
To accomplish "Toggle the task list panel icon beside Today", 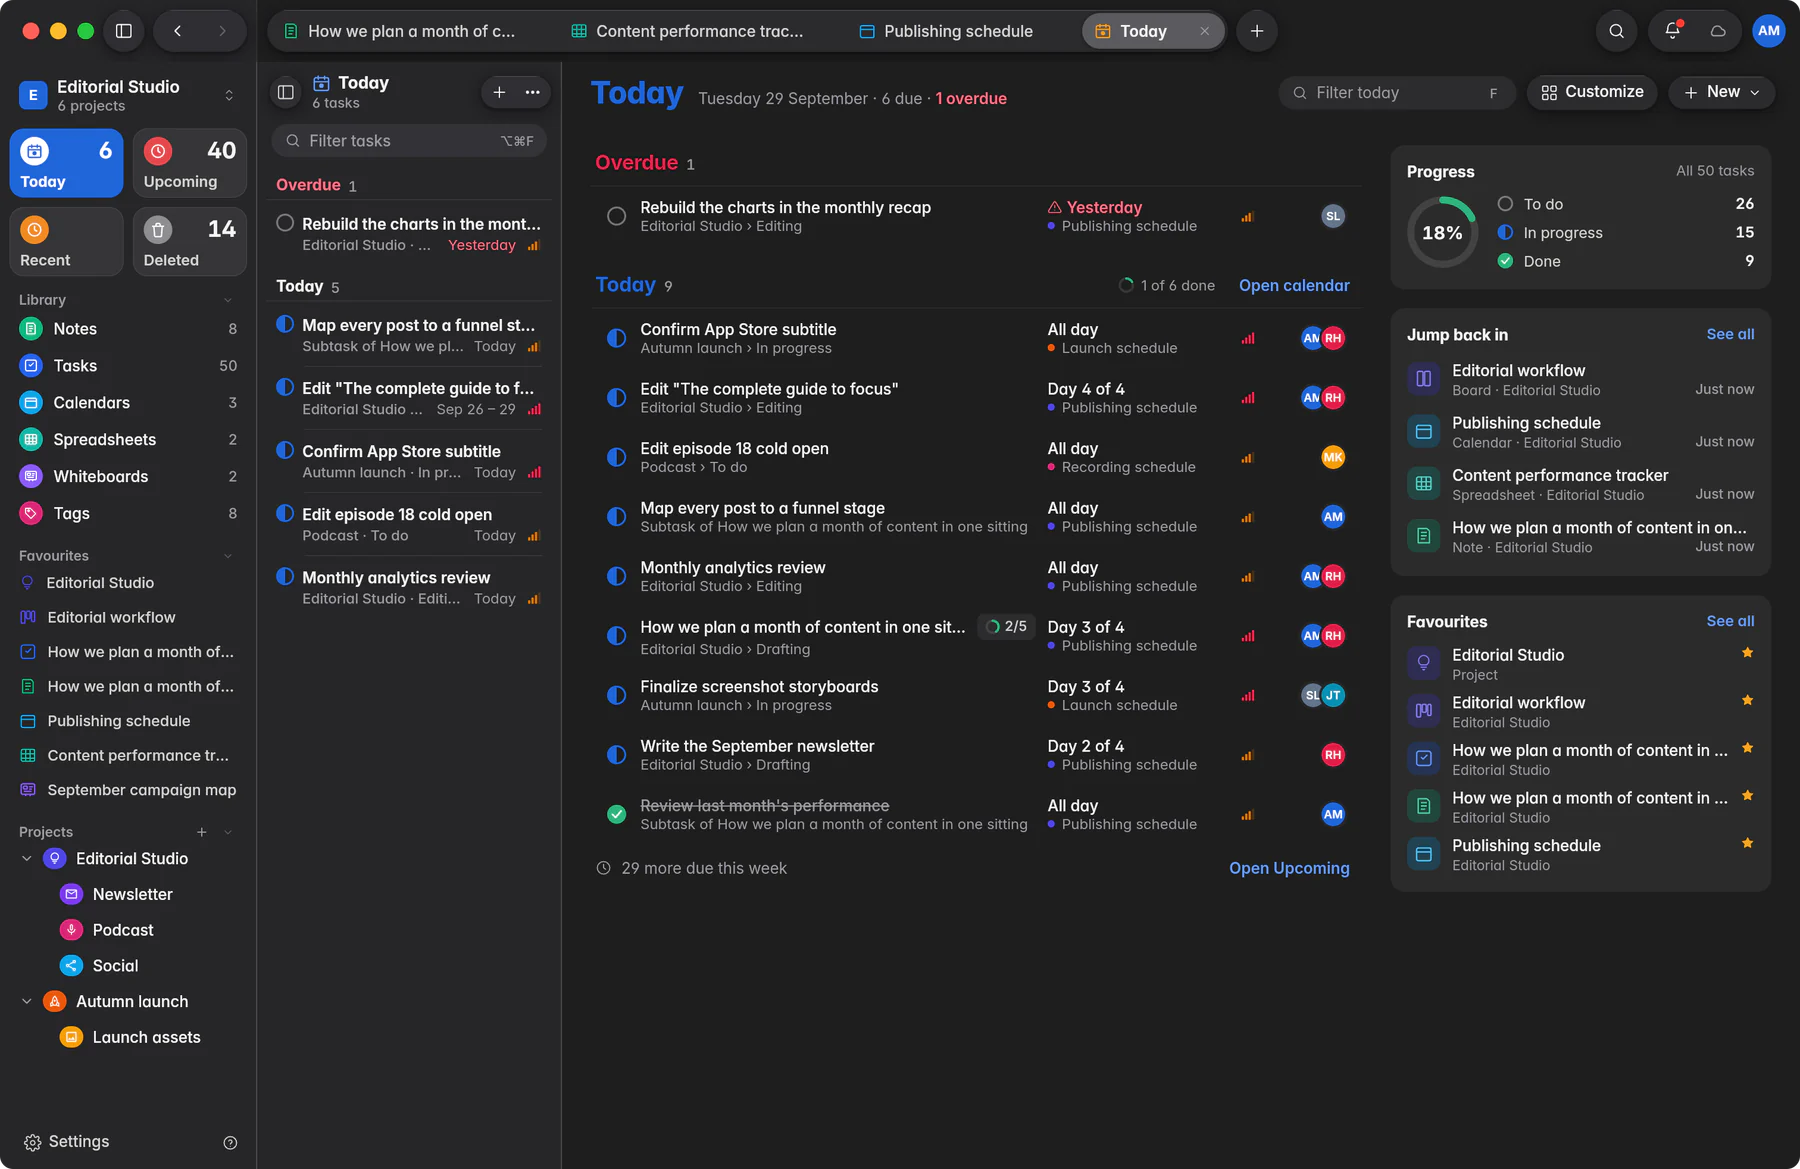I will pyautogui.click(x=286, y=92).
